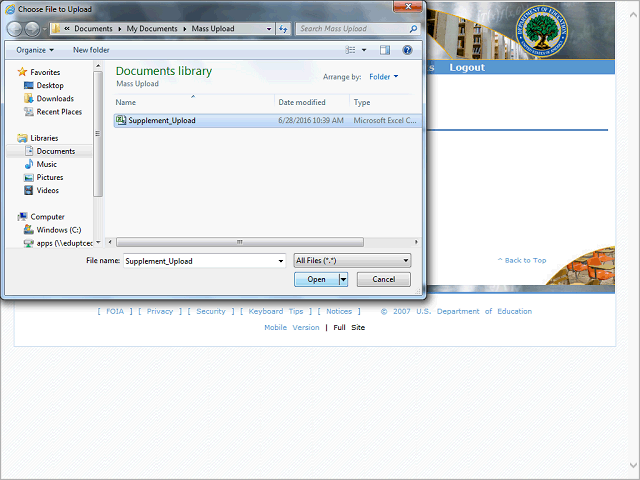Click the file list scroll right arrow

click(x=416, y=242)
